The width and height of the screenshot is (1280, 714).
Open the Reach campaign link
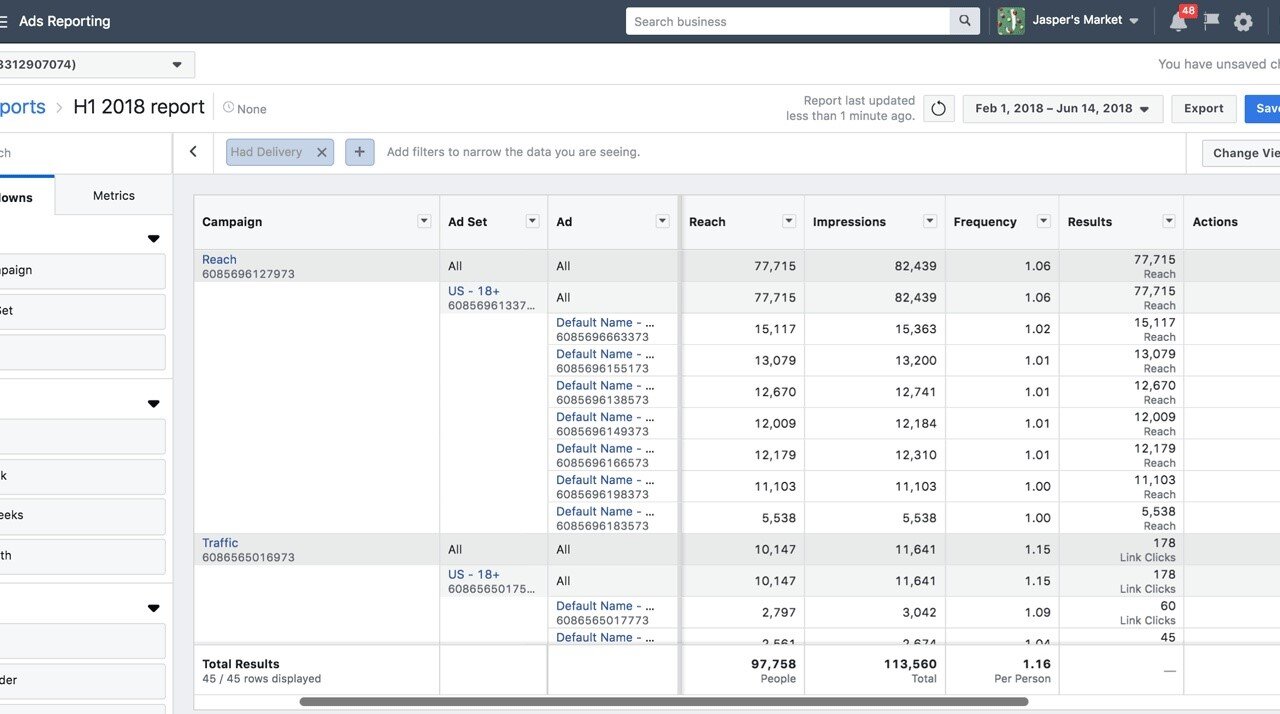(219, 259)
